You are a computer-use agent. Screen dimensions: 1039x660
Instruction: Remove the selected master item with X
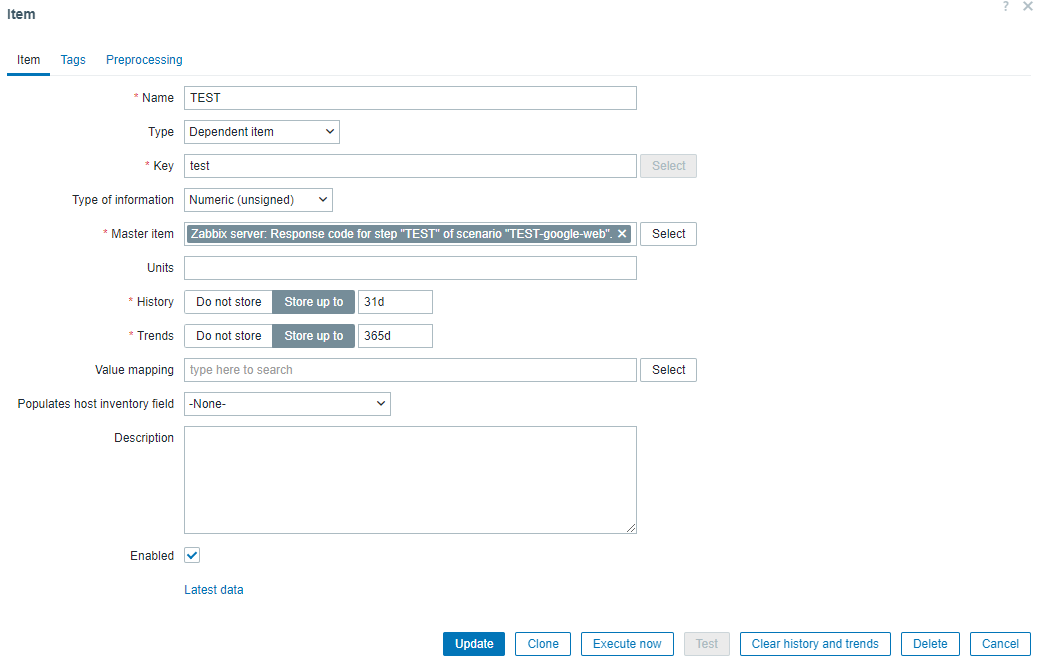622,234
